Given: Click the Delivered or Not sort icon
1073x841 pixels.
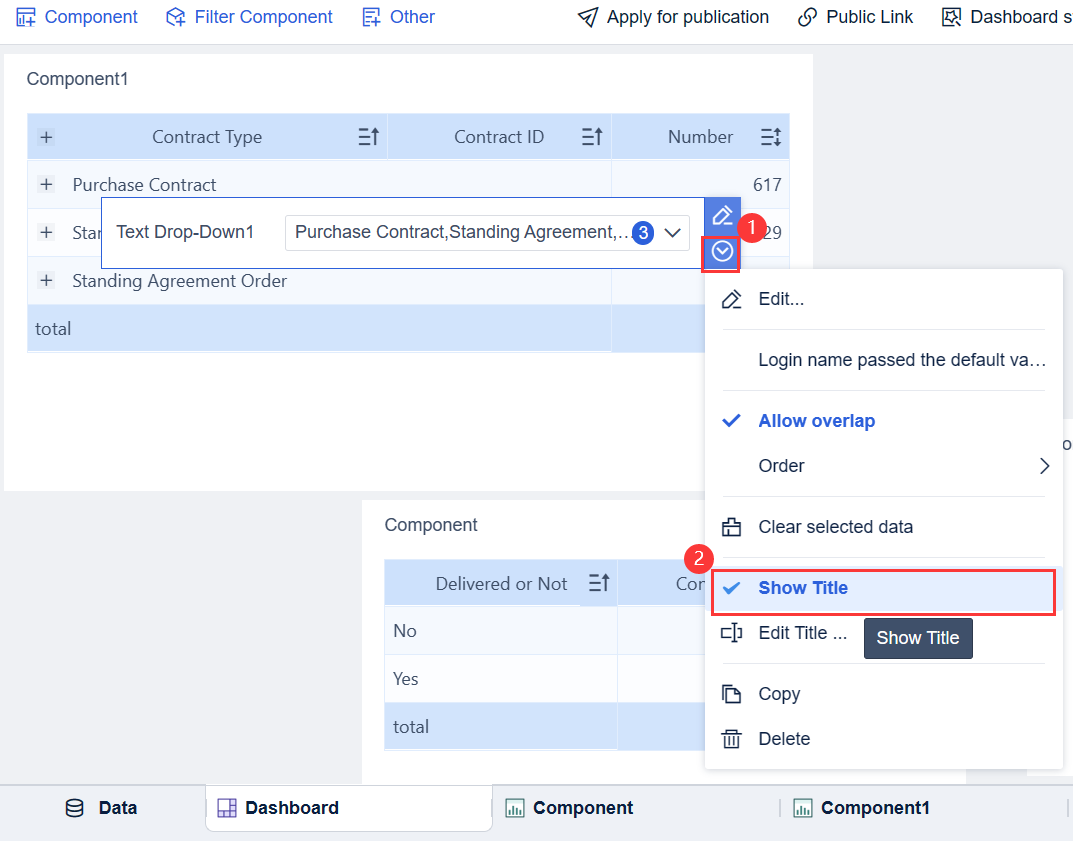Looking at the screenshot, I should click(599, 583).
